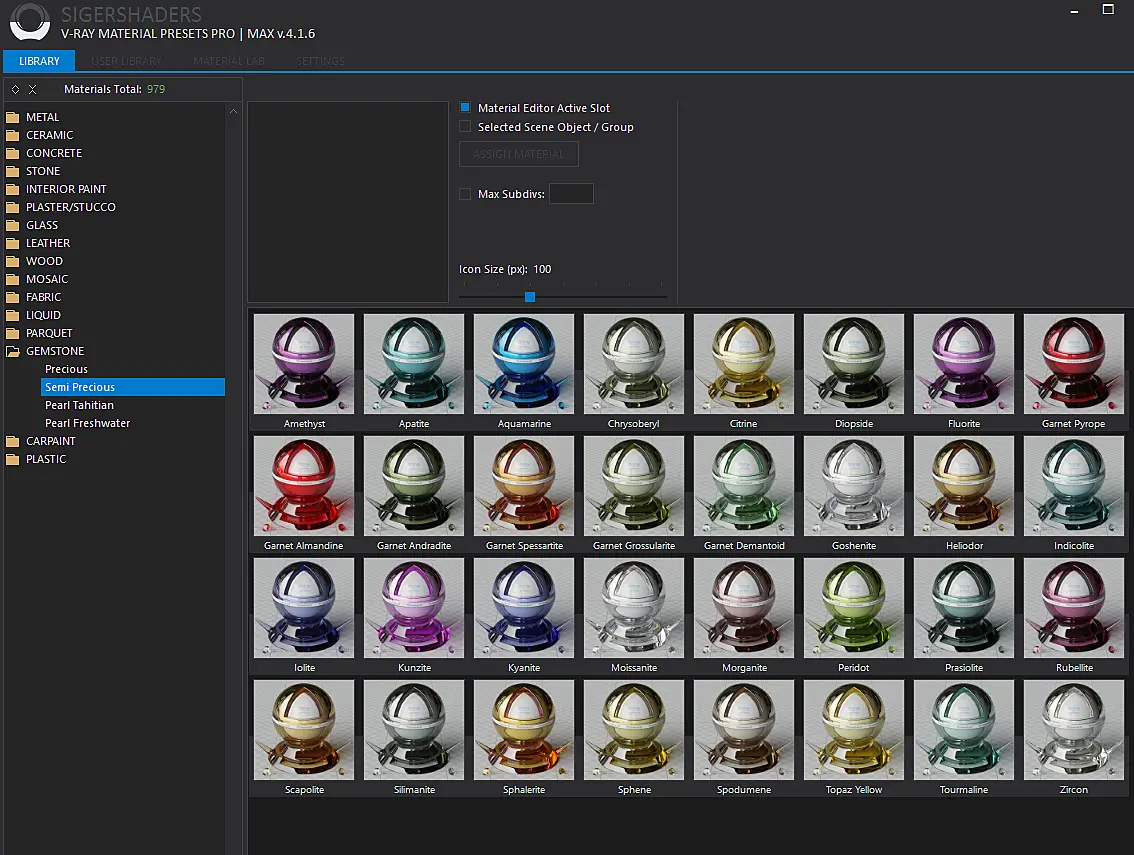The width and height of the screenshot is (1134, 855).
Task: Select the Garnet Almandine material thumbnail
Action: [304, 486]
